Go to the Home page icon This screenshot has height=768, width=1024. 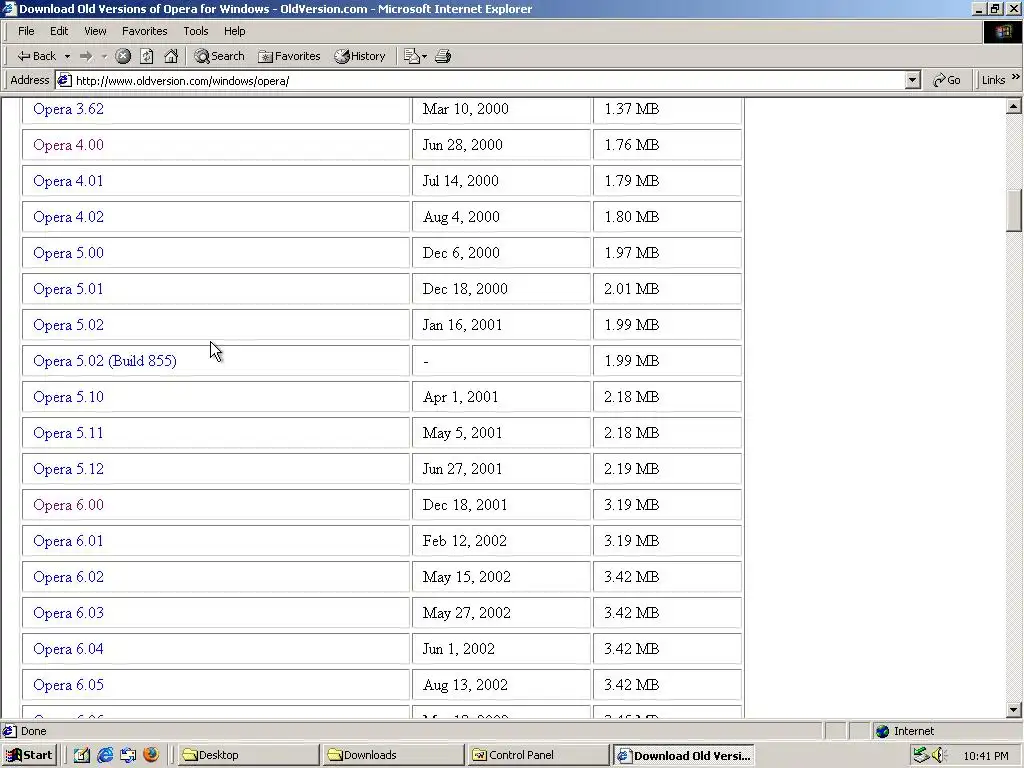171,56
